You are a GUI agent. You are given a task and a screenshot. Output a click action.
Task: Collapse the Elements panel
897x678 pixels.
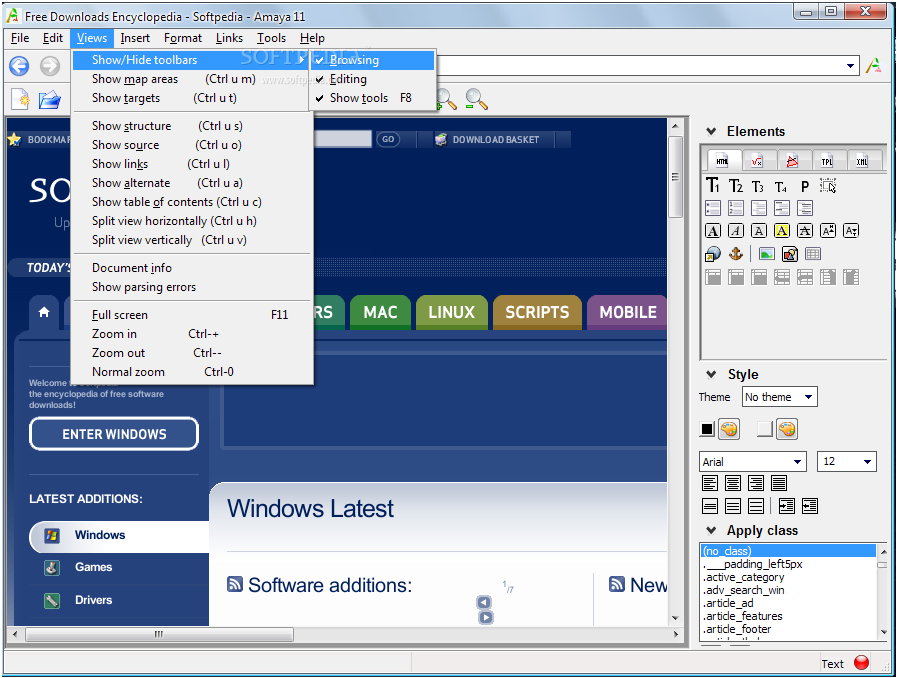[711, 132]
